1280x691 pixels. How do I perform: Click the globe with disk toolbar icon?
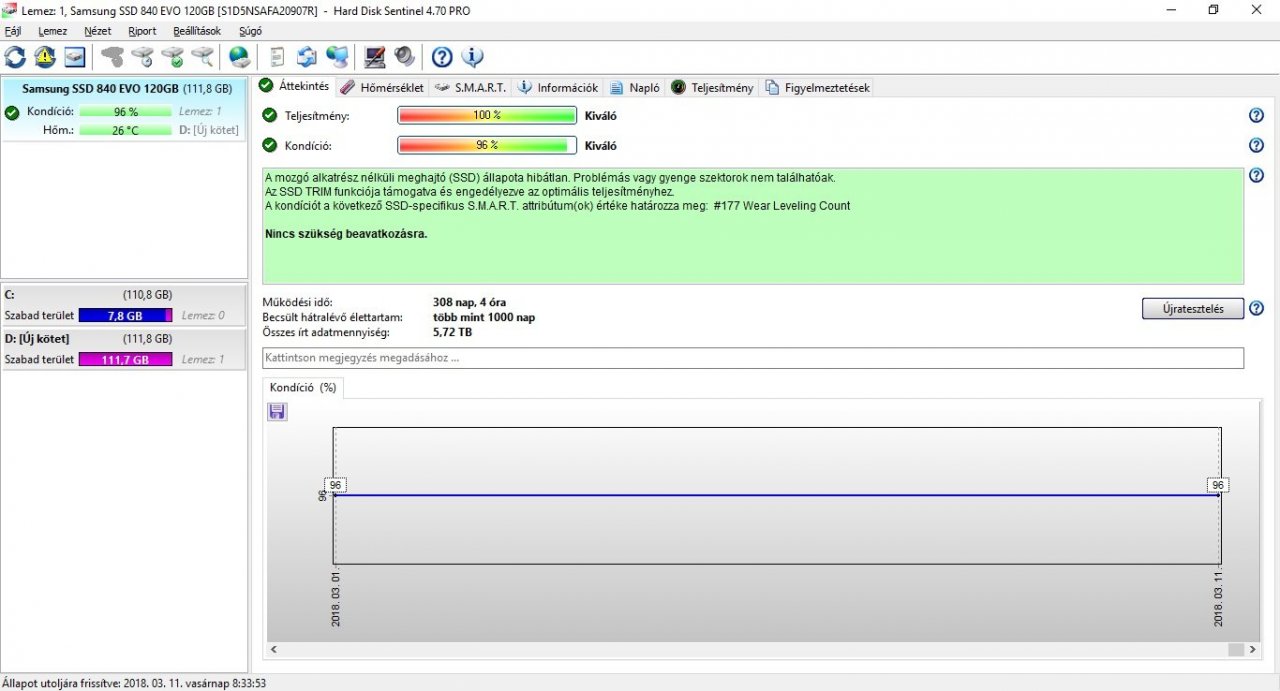pyautogui.click(x=239, y=56)
